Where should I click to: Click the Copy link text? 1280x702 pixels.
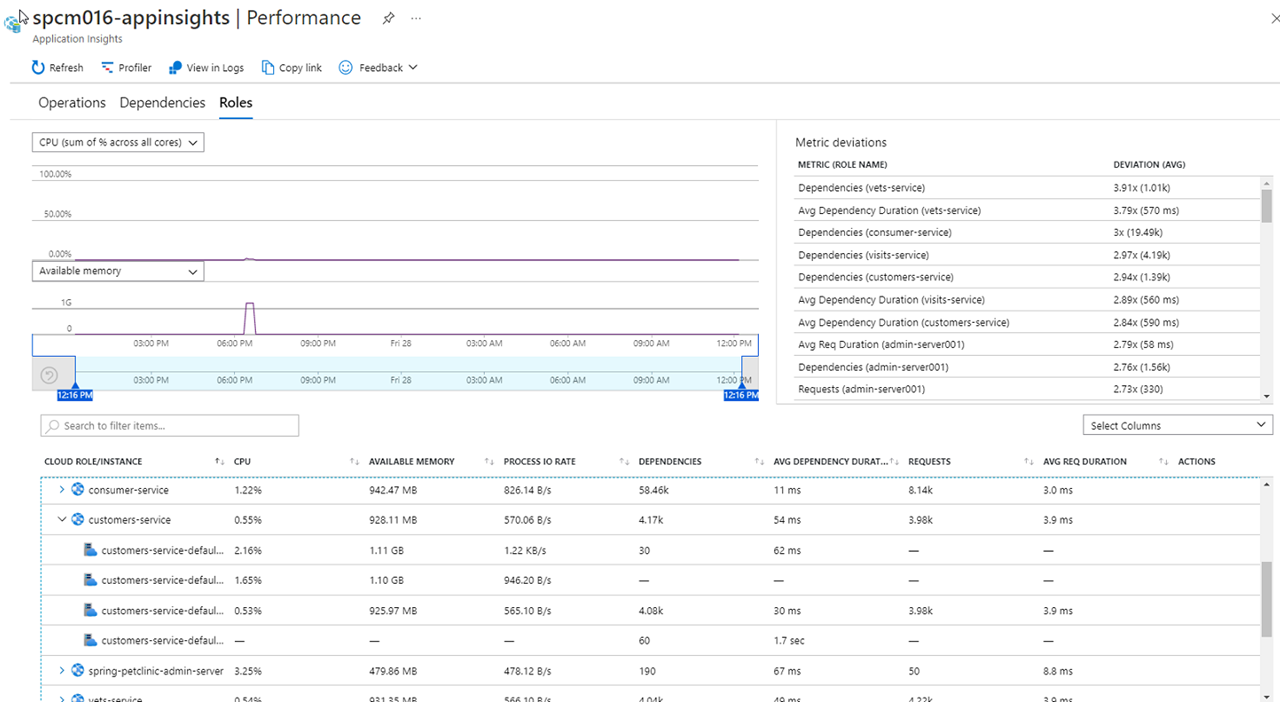tap(300, 68)
